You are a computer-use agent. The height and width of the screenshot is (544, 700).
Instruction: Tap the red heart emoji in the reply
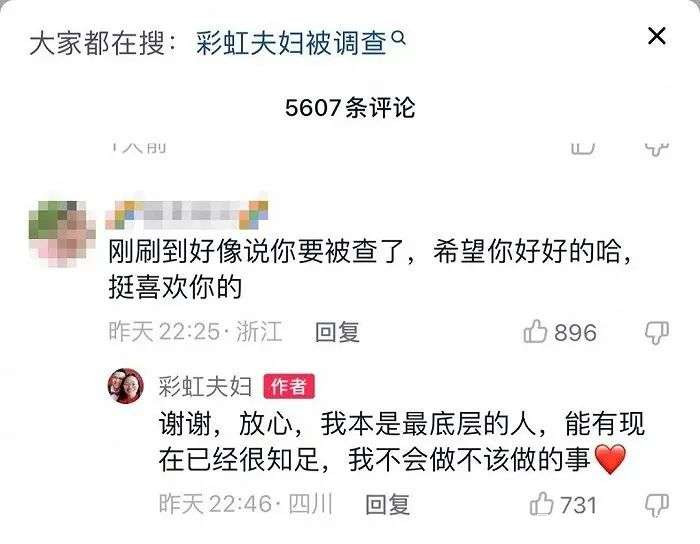(x=611, y=460)
